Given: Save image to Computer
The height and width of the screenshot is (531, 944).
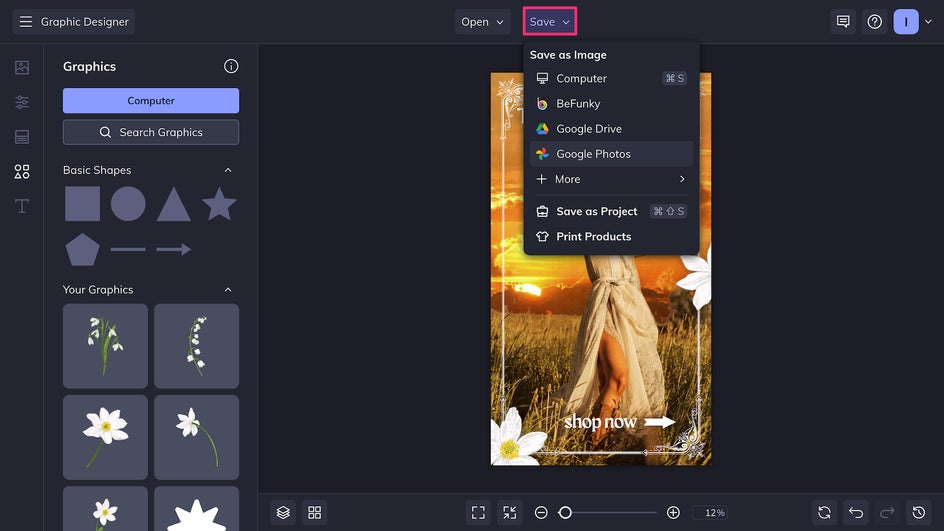Looking at the screenshot, I should pos(611,78).
